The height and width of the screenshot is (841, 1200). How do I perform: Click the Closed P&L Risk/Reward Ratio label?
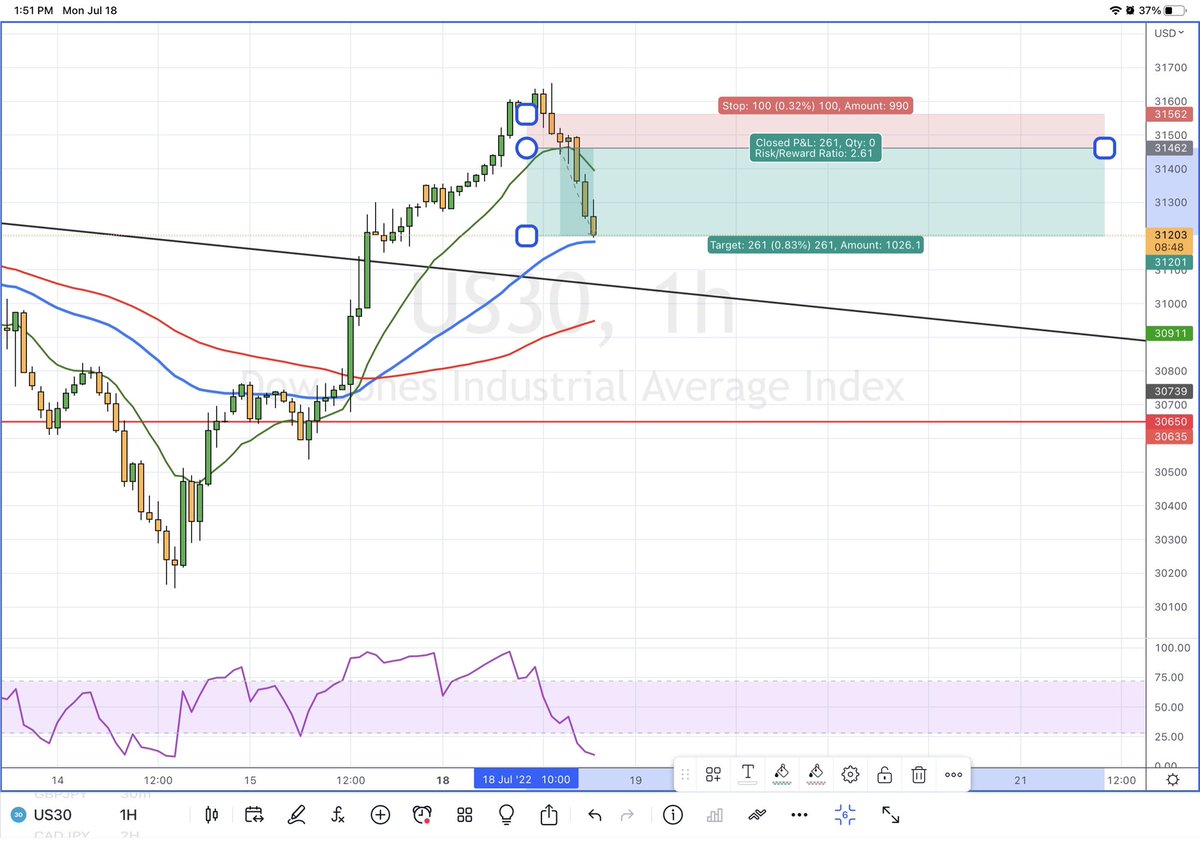tap(816, 148)
